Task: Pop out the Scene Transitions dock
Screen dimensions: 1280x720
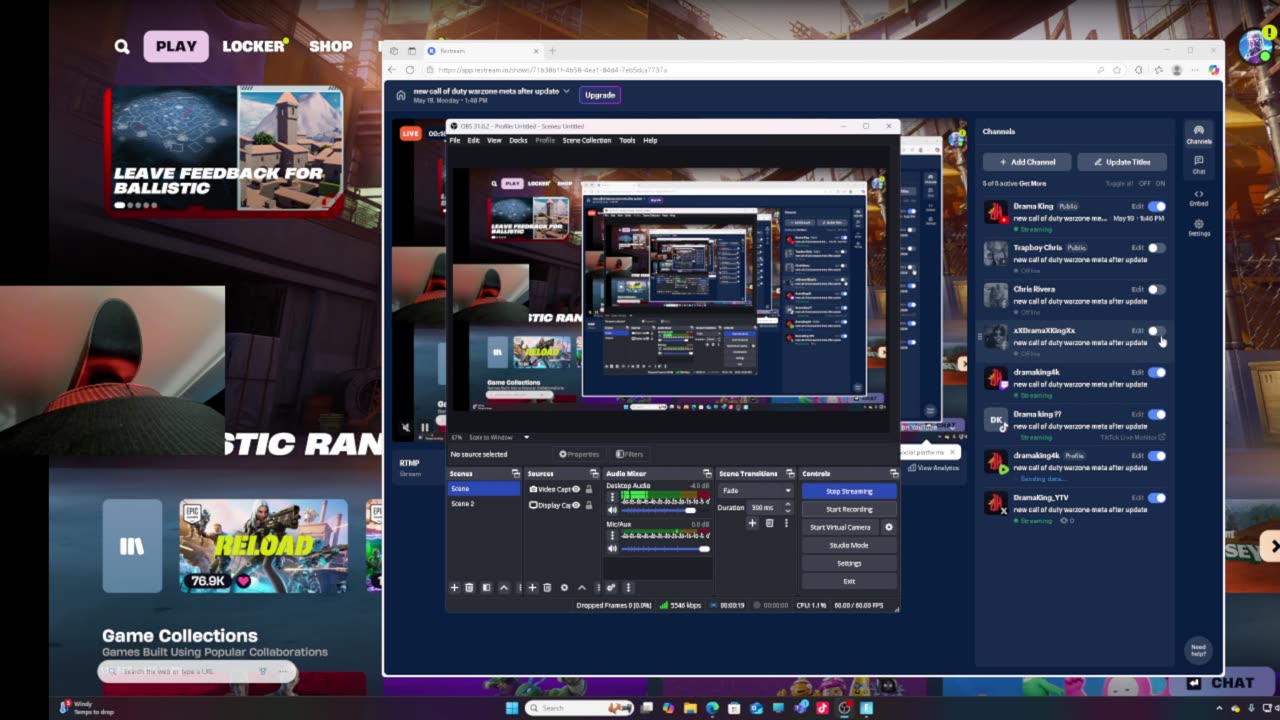Action: [790, 474]
